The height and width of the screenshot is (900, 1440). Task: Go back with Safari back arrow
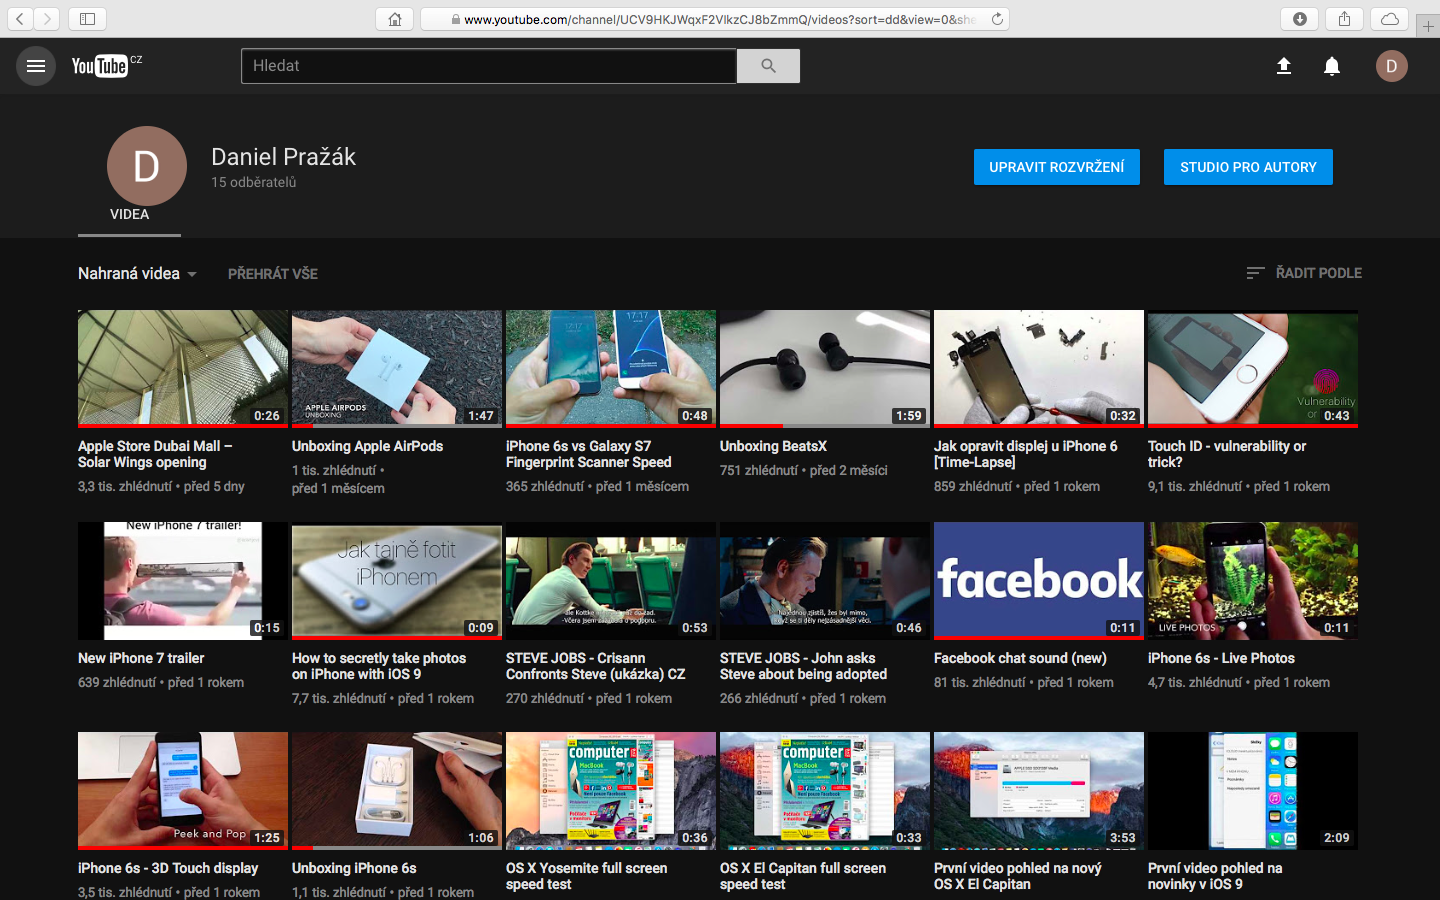coord(20,19)
